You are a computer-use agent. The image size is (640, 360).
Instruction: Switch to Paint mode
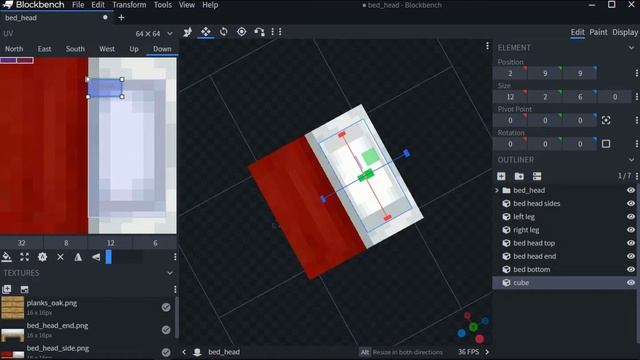pyautogui.click(x=598, y=32)
